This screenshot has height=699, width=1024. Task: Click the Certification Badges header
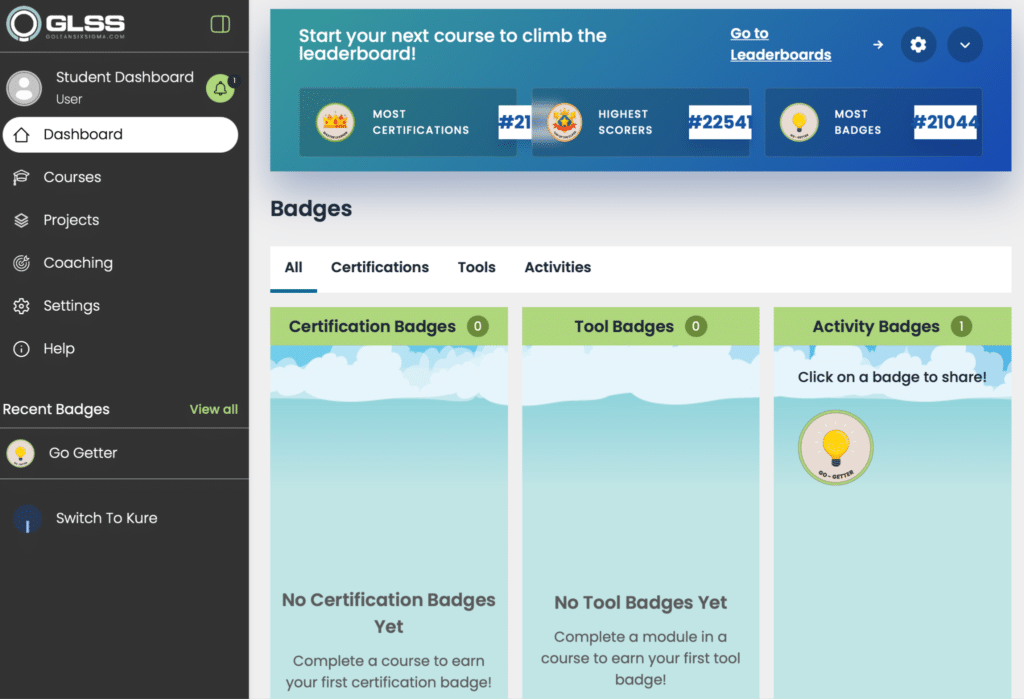pos(389,327)
